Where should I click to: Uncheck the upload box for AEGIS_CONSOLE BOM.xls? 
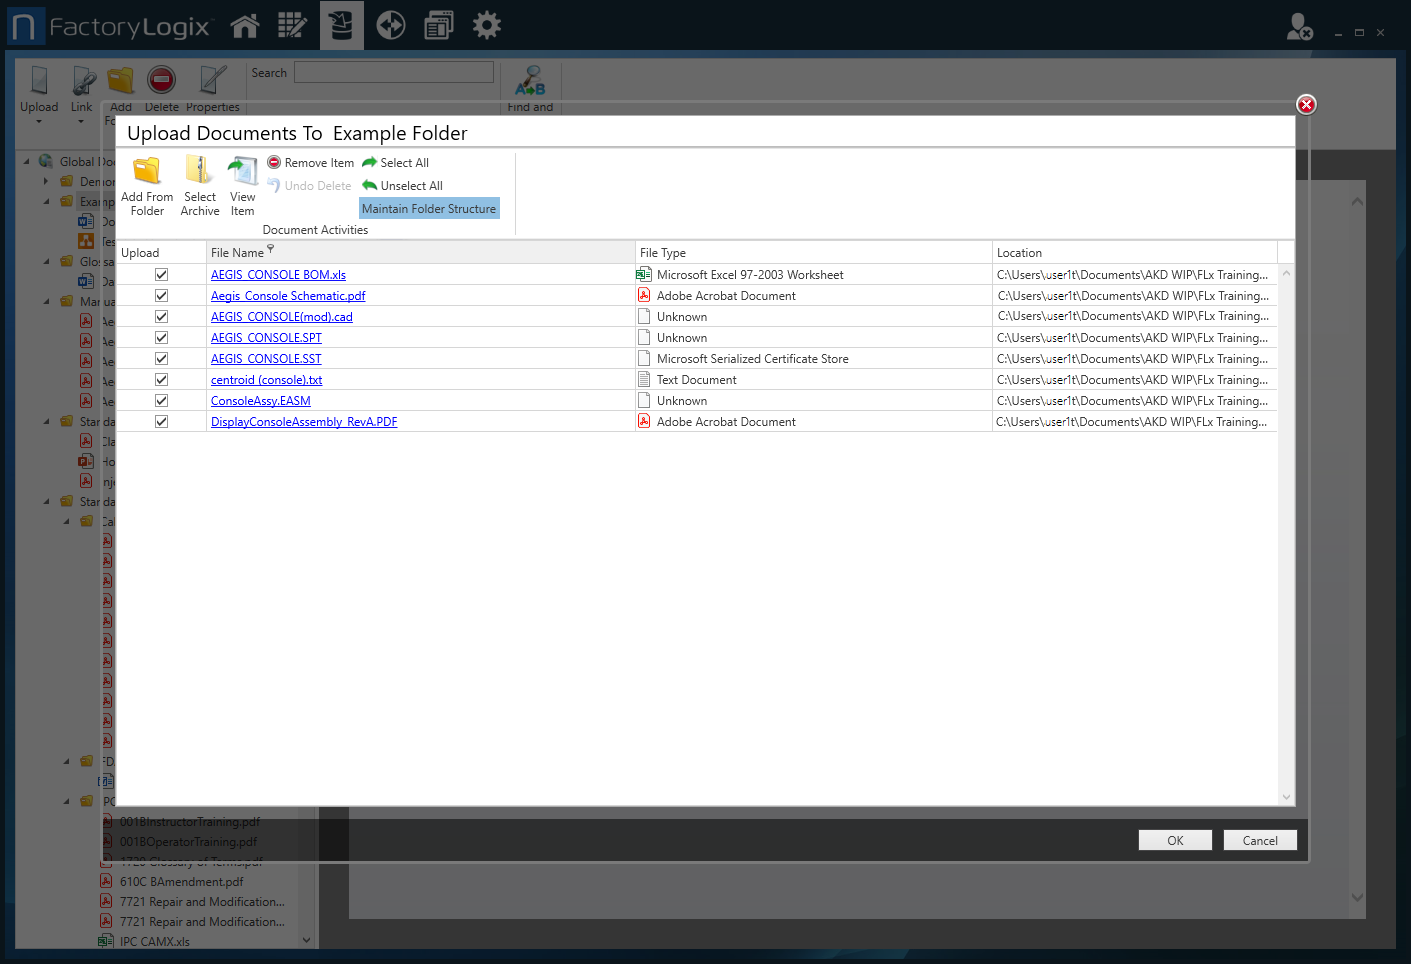point(161,274)
